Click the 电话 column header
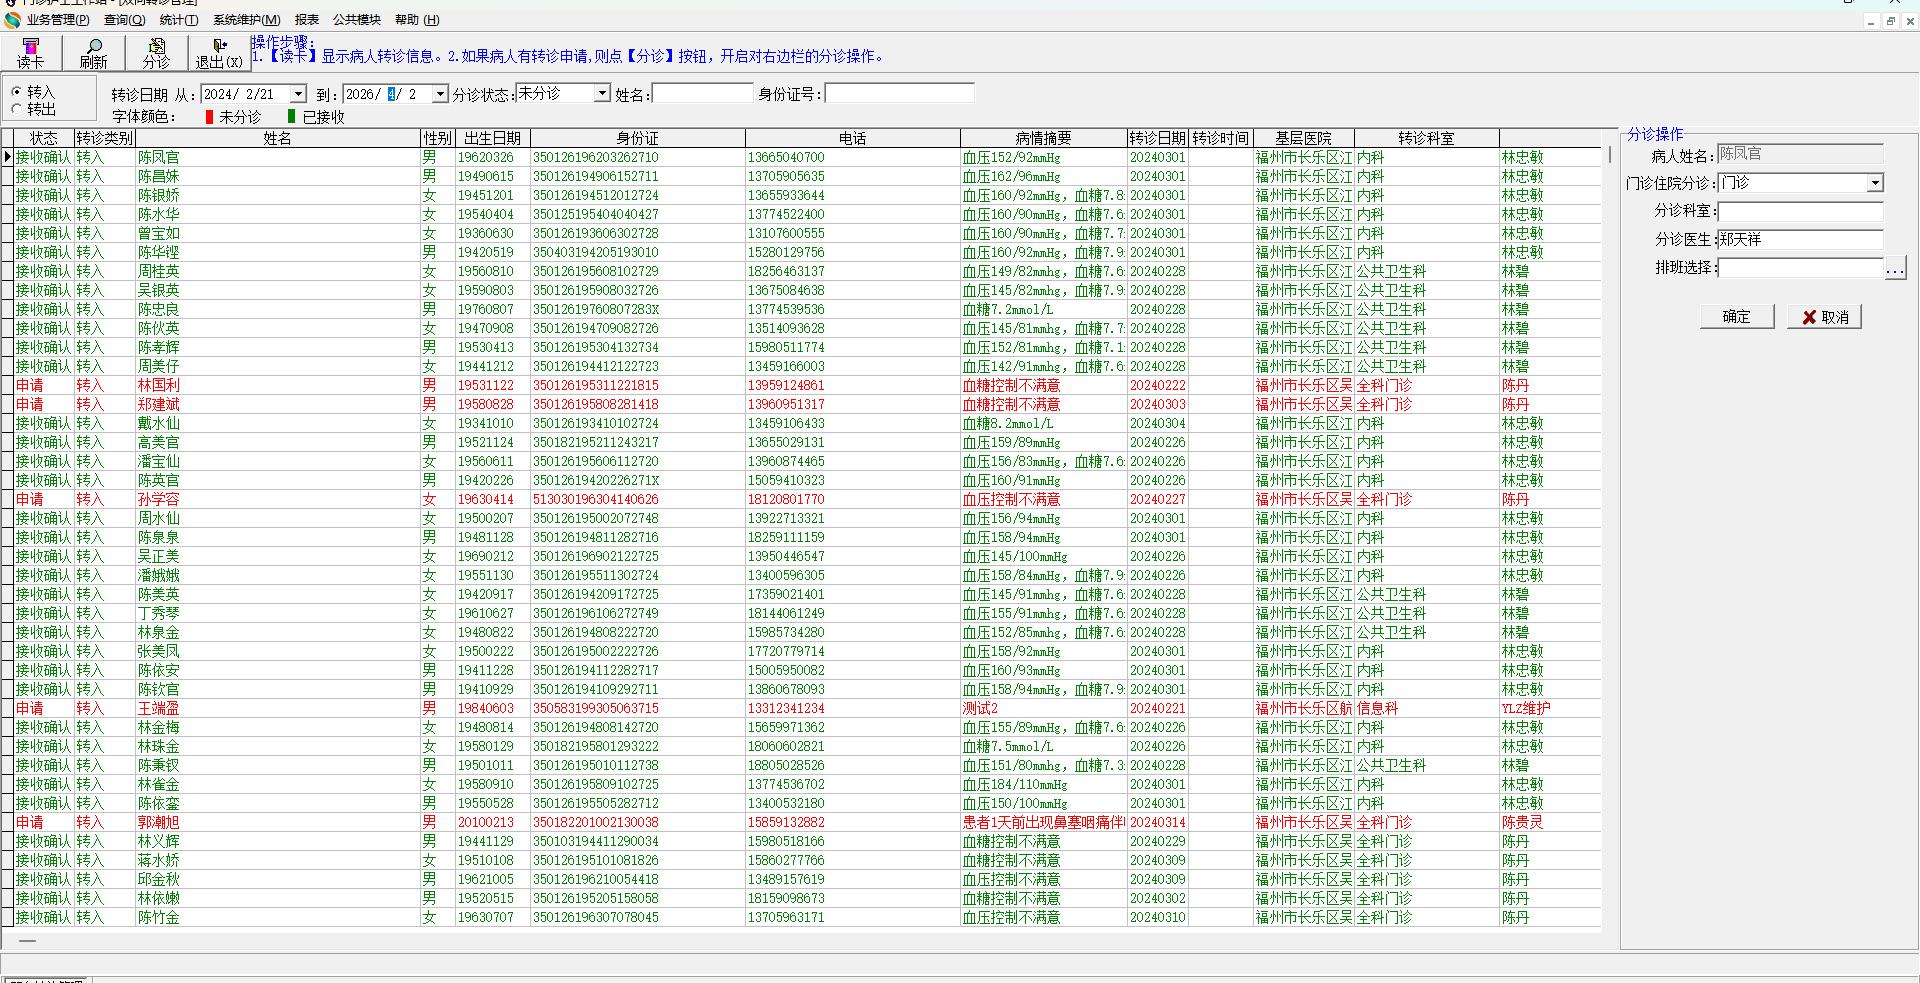Viewport: 1920px width, 983px height. click(x=853, y=138)
